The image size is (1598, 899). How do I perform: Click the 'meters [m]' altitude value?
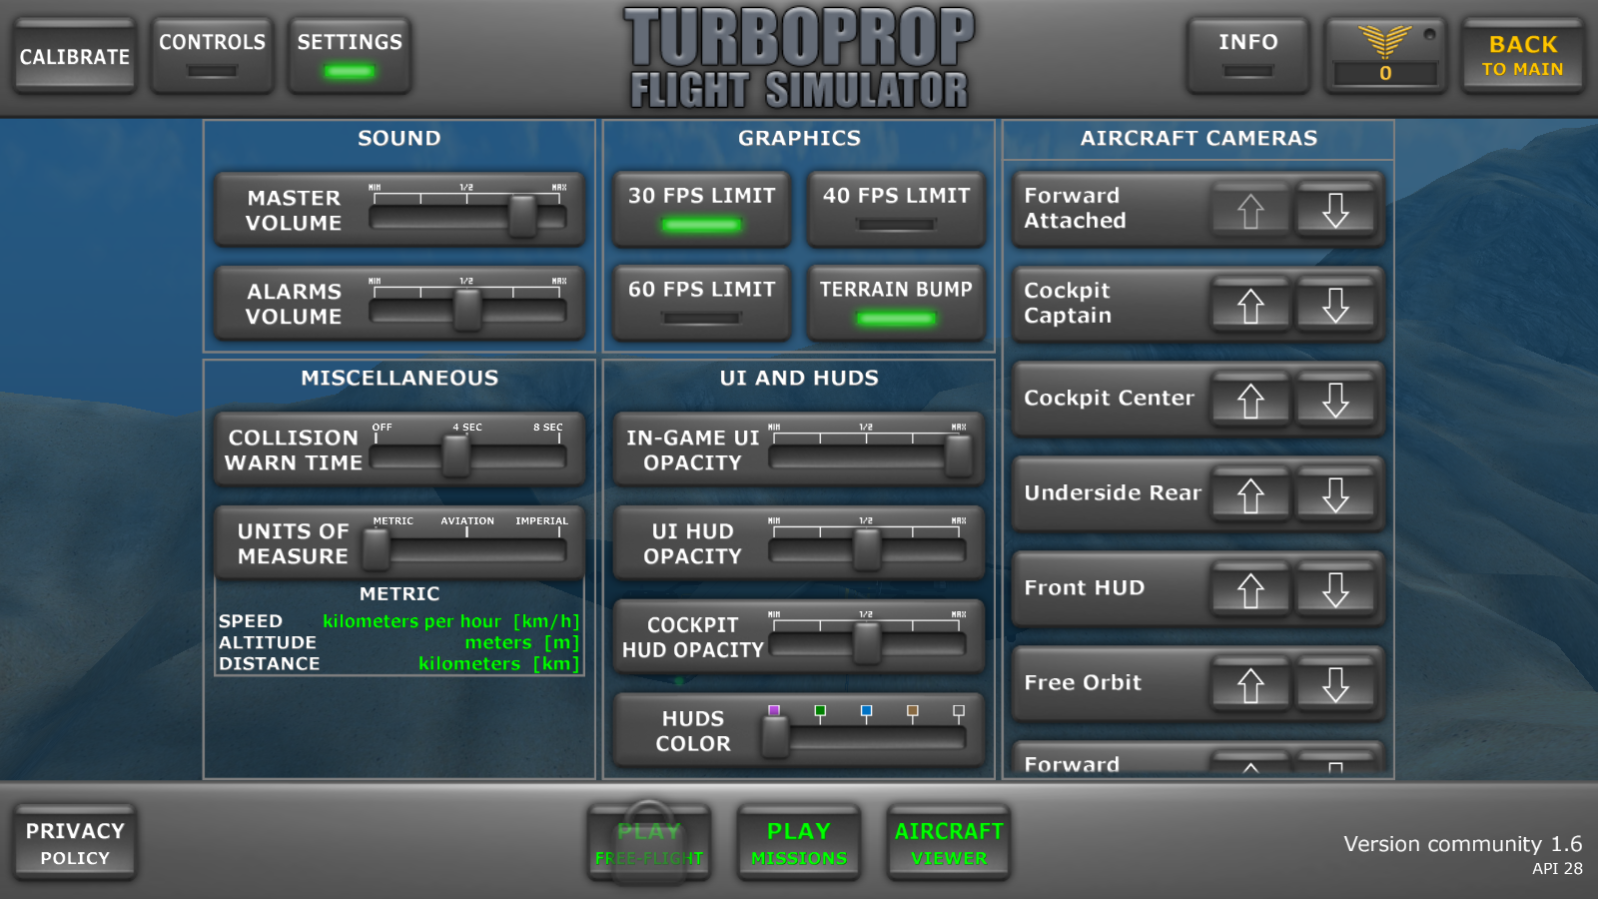[x=522, y=642]
